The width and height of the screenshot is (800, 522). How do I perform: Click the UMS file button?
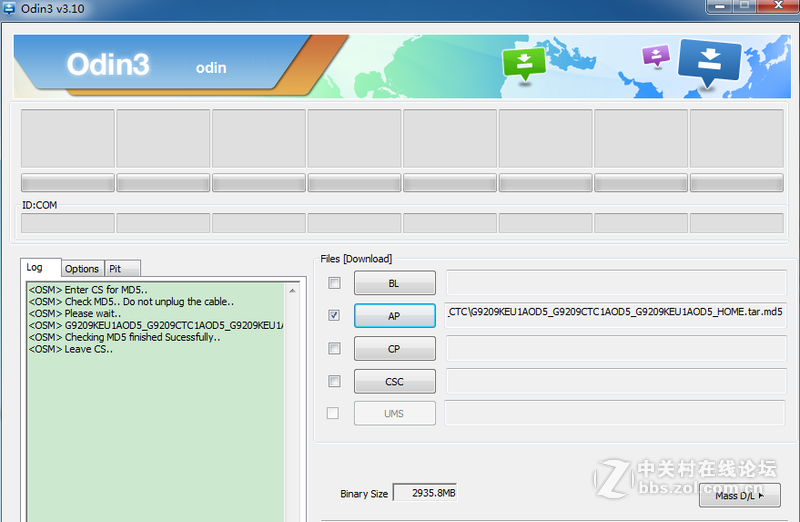click(x=395, y=413)
